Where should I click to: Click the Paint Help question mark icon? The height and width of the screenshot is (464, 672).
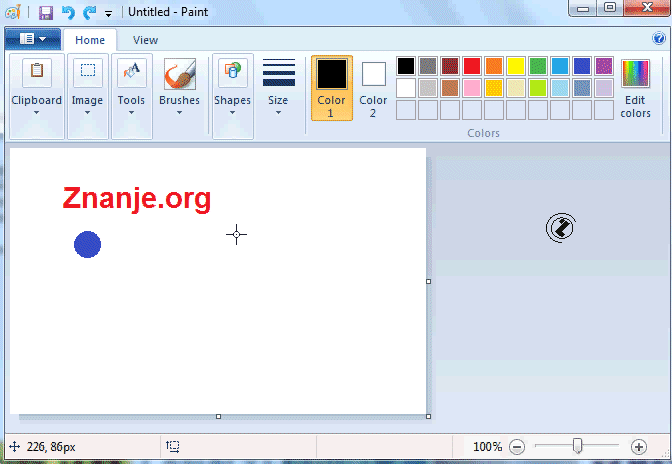tap(659, 39)
